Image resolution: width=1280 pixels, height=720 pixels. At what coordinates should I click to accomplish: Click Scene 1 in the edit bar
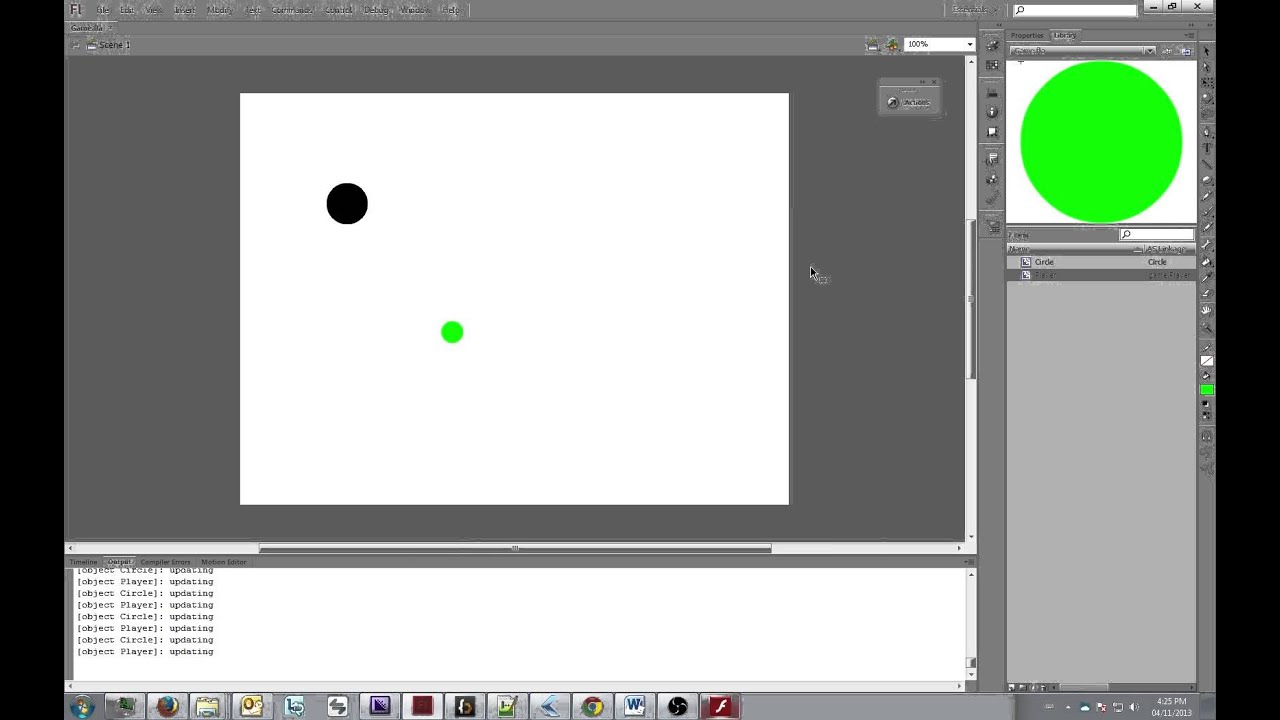(114, 45)
